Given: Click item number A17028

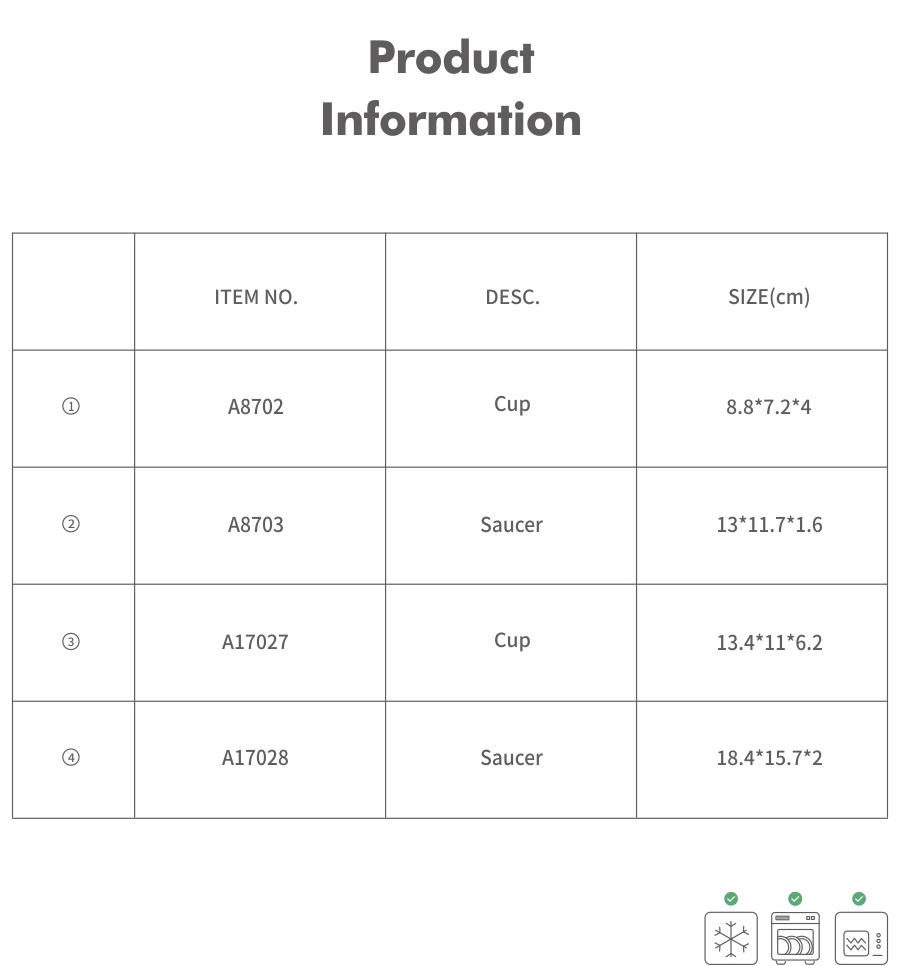Looking at the screenshot, I should click(x=255, y=758).
